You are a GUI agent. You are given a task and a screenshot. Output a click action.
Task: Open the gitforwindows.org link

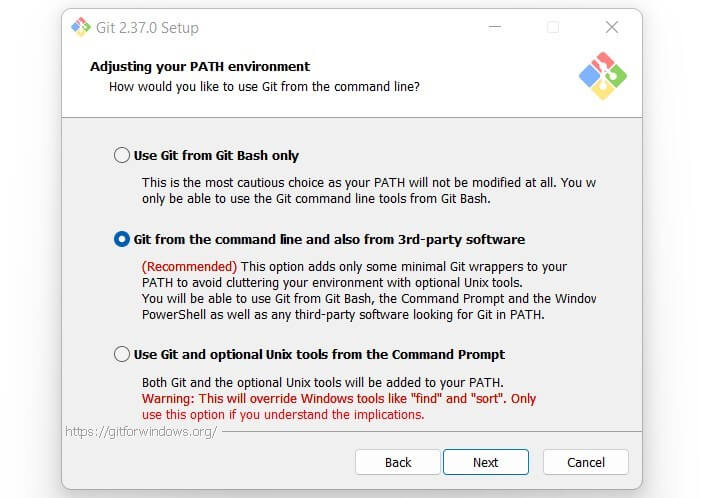(141, 432)
